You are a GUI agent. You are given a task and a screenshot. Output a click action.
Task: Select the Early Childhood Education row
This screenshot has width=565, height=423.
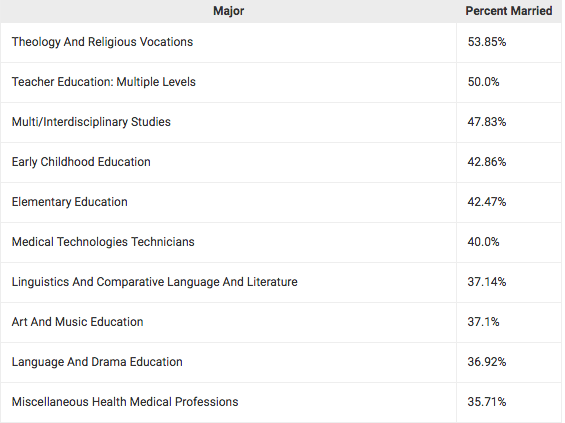point(281,162)
